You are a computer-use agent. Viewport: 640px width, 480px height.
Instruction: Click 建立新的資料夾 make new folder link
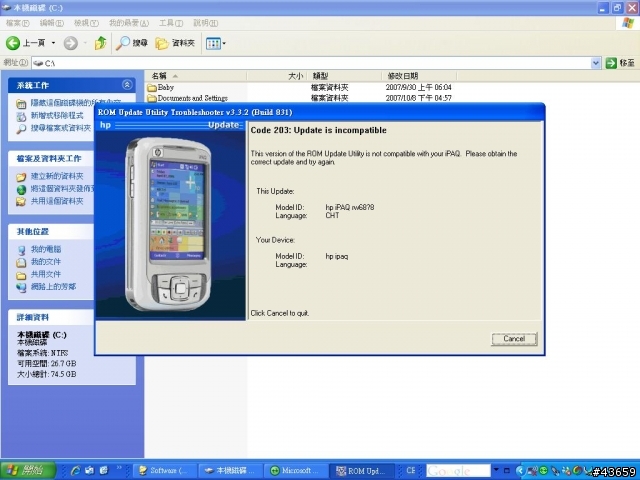pyautogui.click(x=57, y=176)
